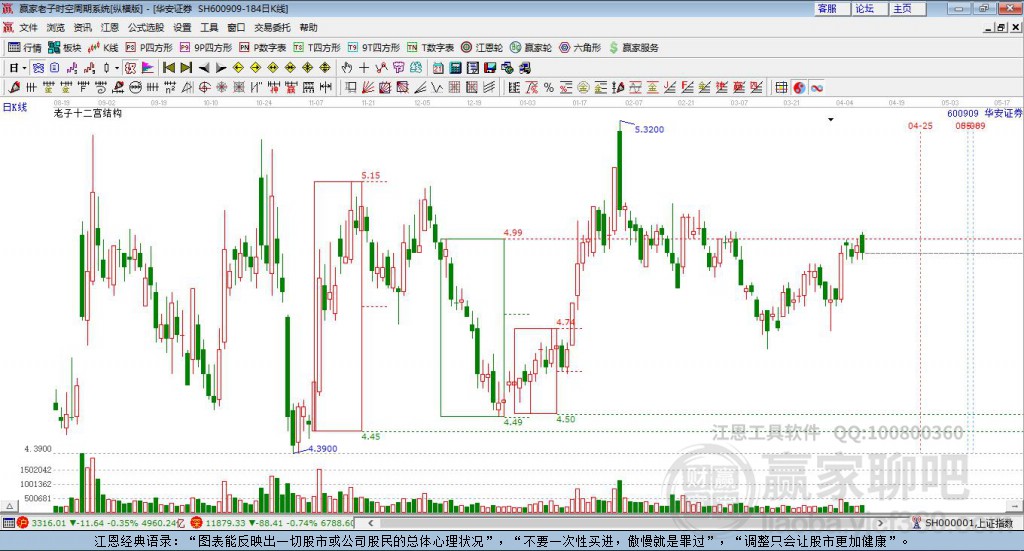
Task: Select the protractor angle tool
Action: point(187,87)
